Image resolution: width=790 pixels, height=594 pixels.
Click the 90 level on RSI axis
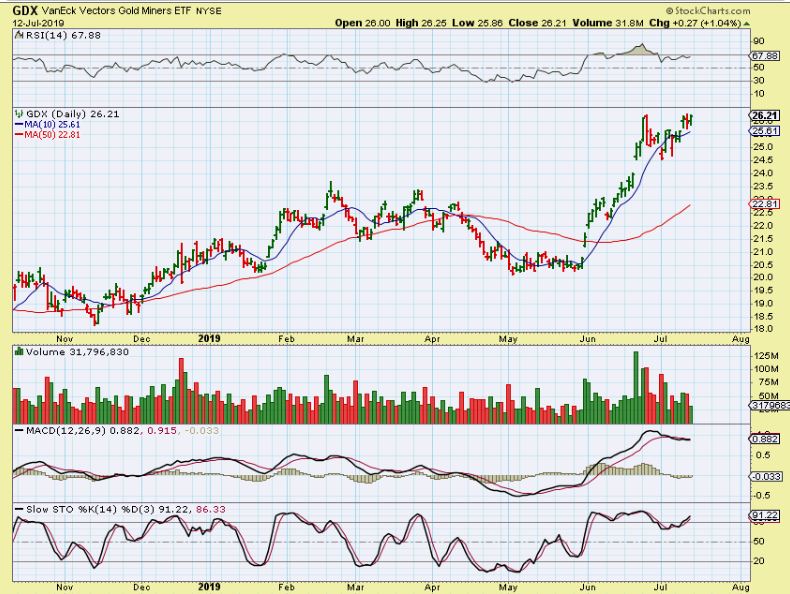click(759, 41)
